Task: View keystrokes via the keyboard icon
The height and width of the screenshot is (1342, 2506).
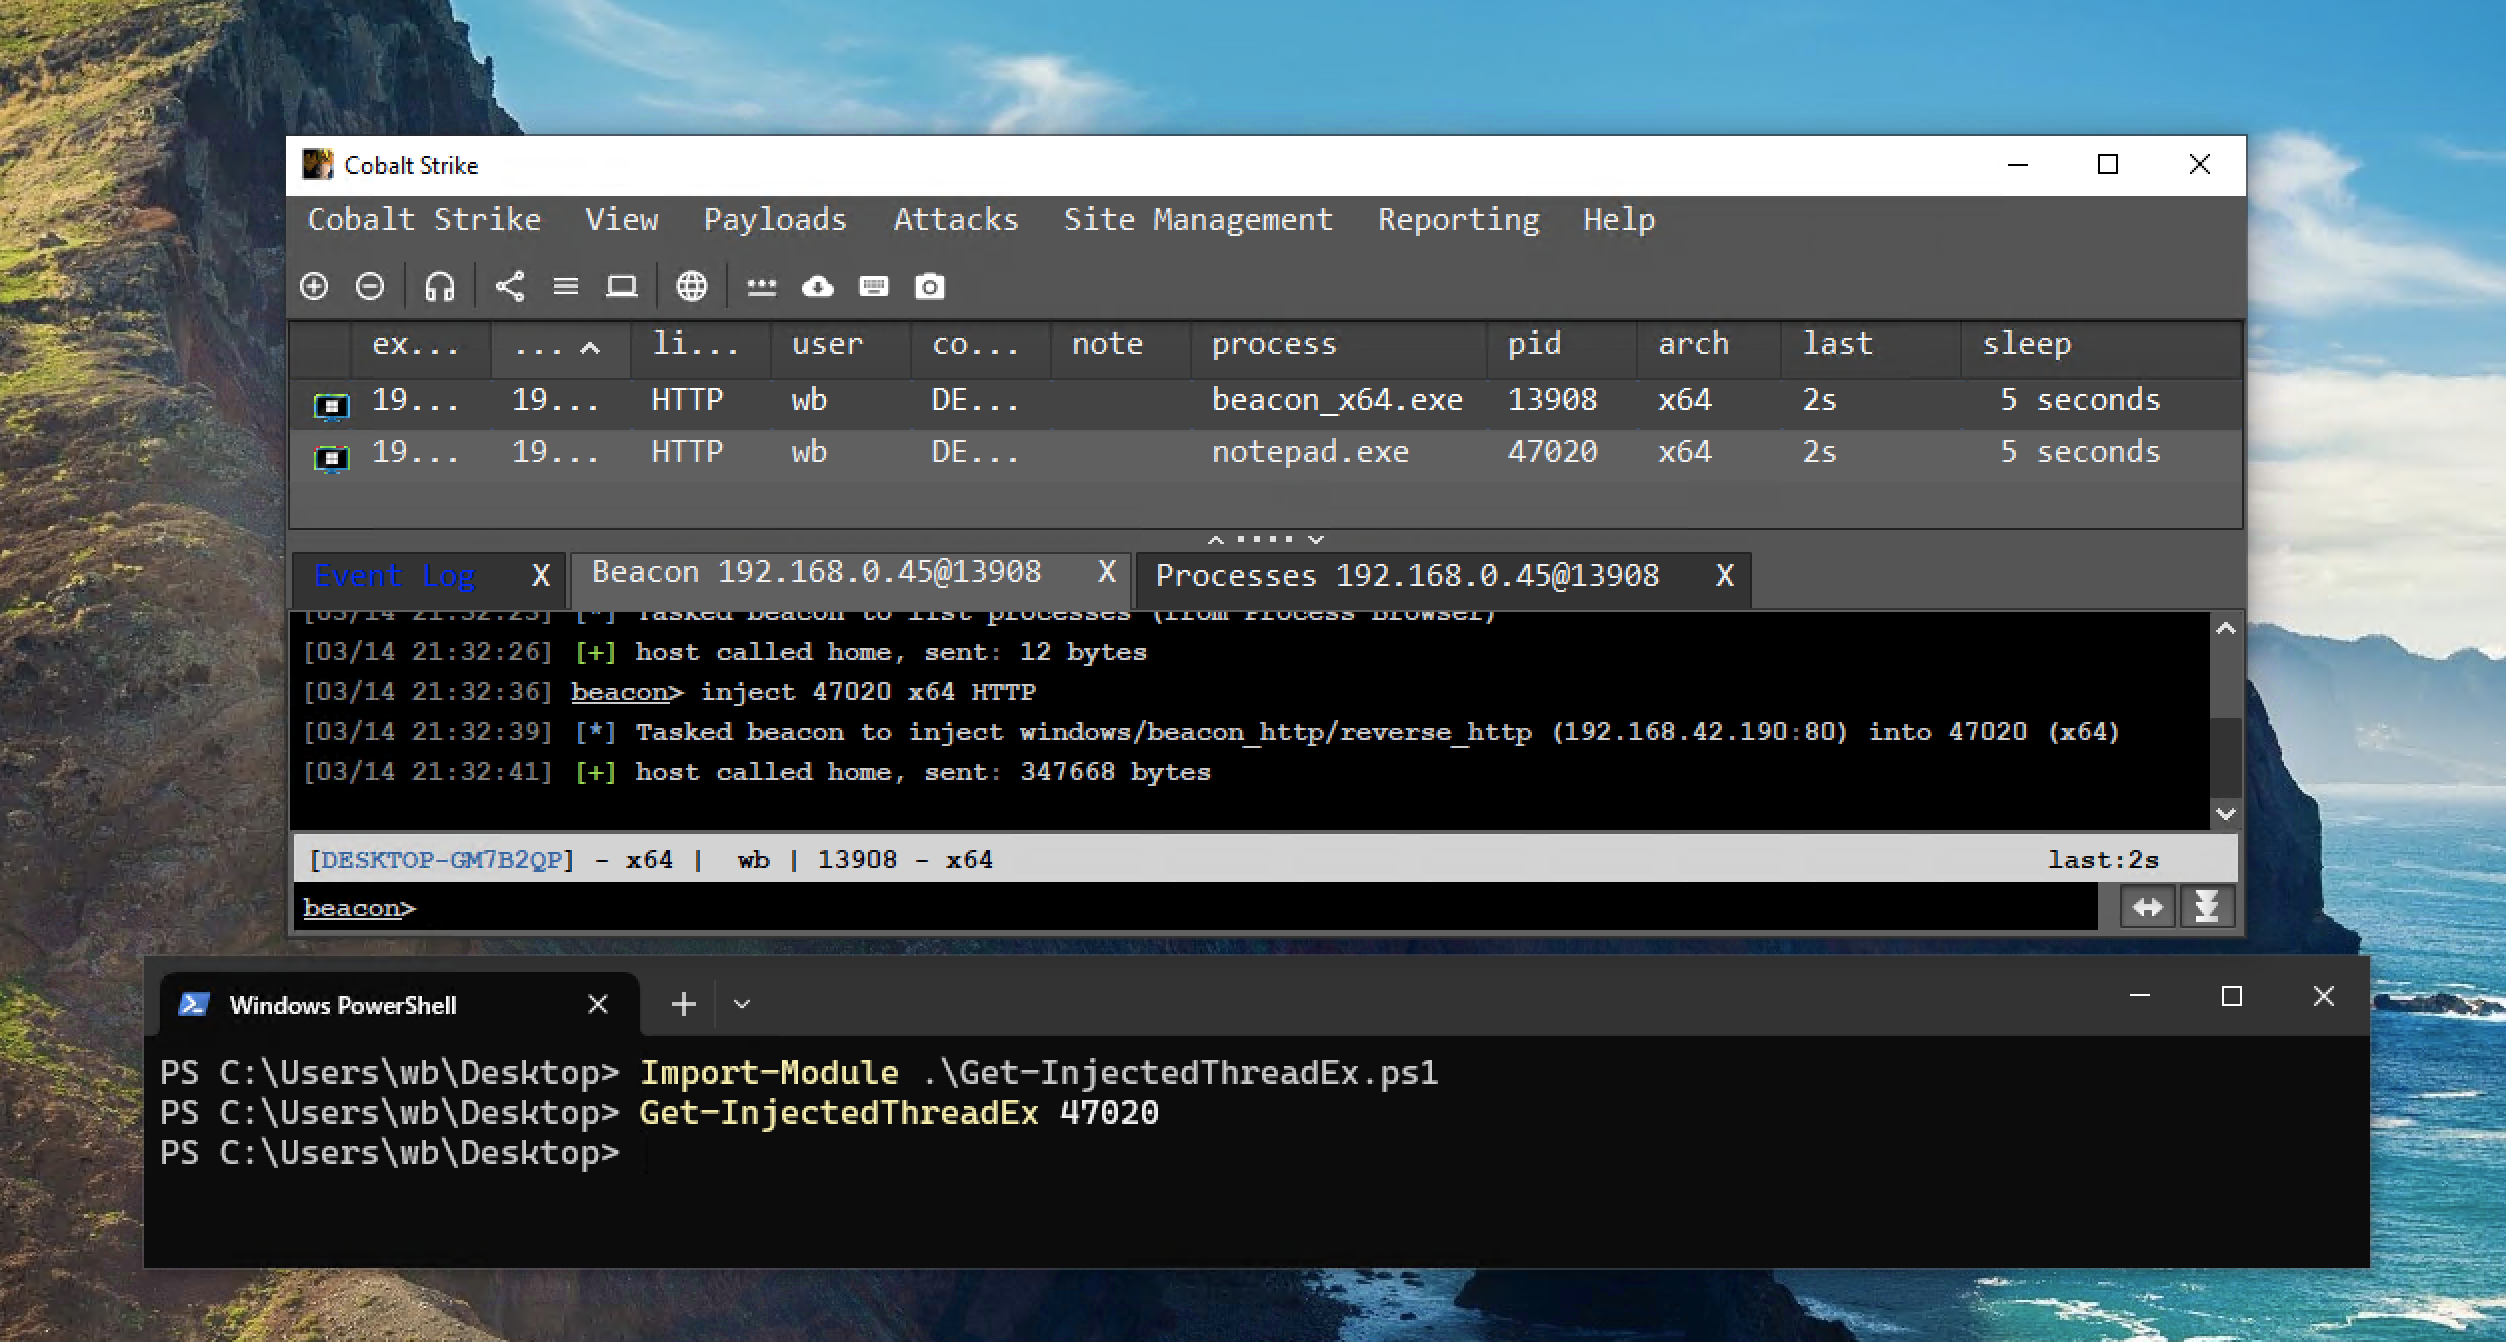Action: click(x=874, y=287)
